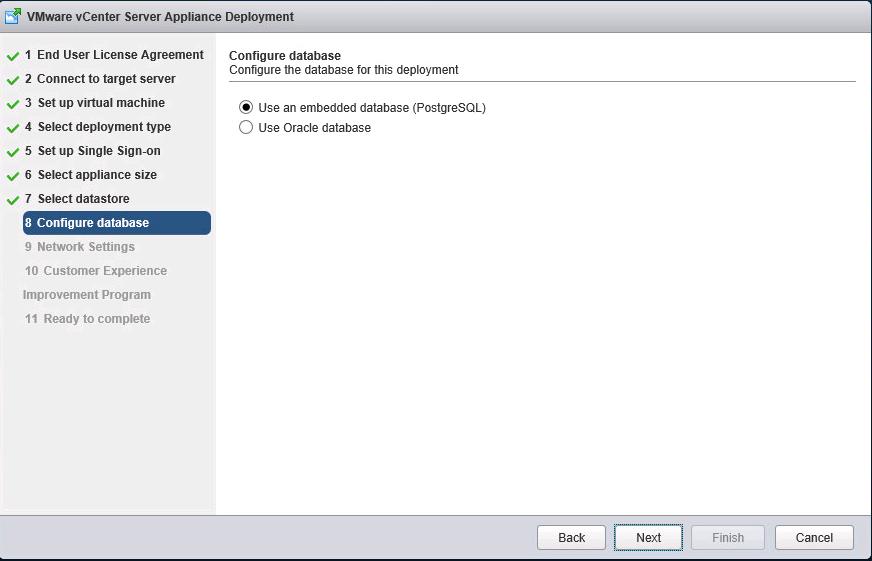The width and height of the screenshot is (872, 561).
Task: Go to step 1 End User License Agreement
Action: [114, 55]
